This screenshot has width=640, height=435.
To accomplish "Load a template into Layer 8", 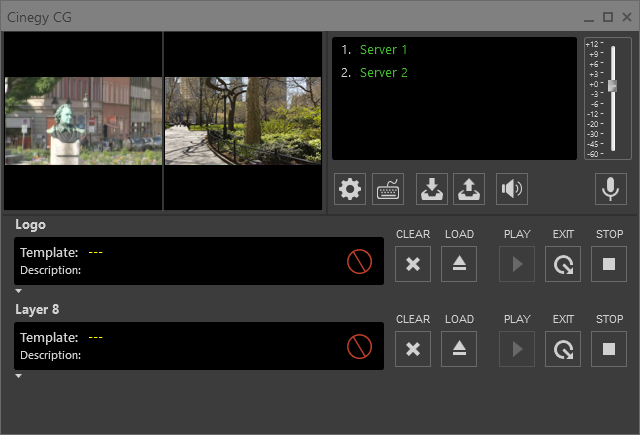I will pos(459,349).
